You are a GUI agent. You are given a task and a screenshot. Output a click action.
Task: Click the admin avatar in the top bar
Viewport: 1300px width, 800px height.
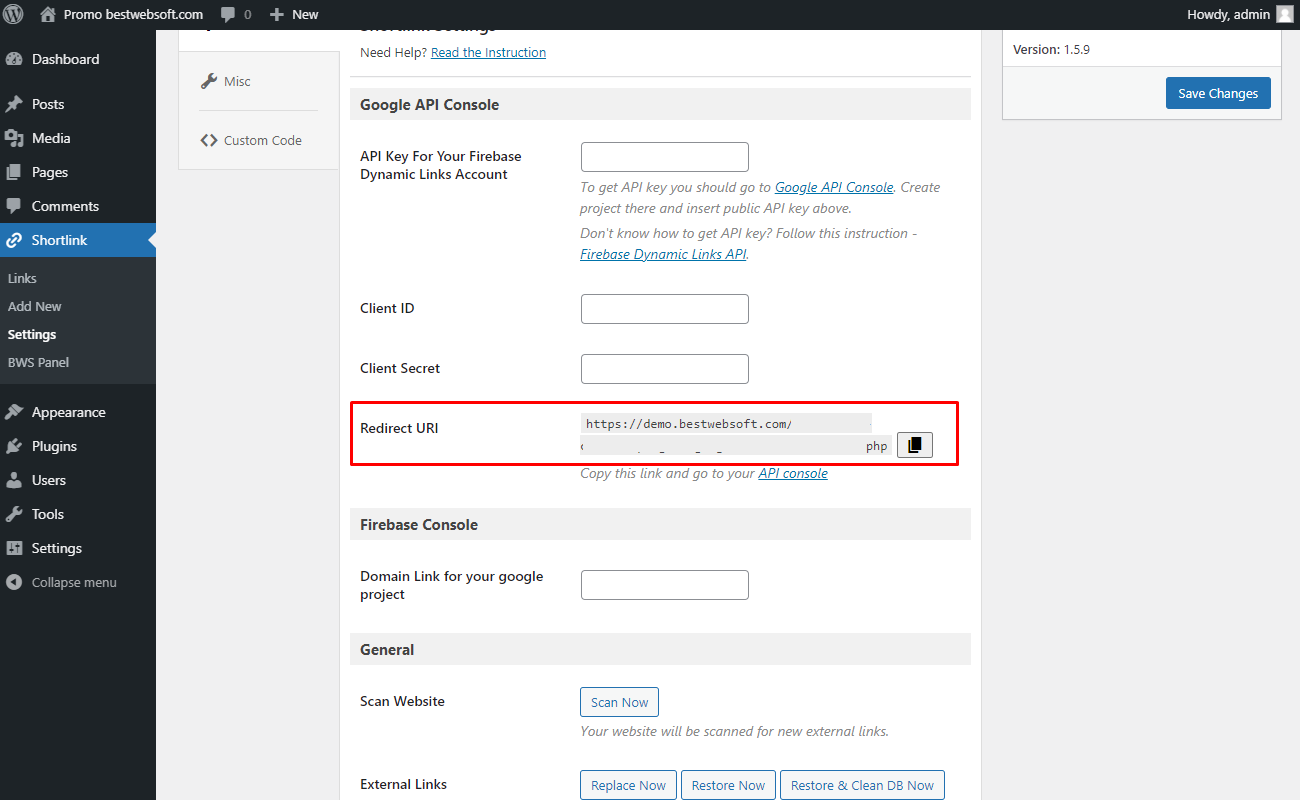click(x=1284, y=14)
